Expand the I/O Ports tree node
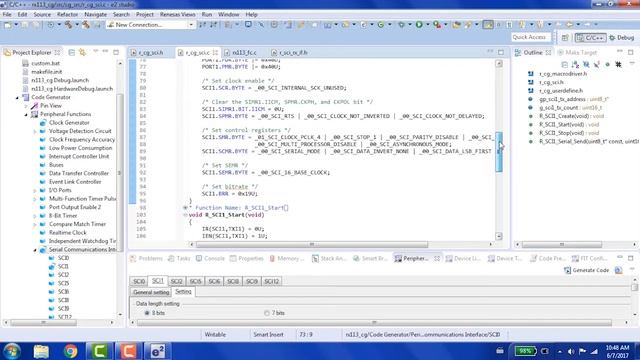640x360 pixels. pos(35,191)
